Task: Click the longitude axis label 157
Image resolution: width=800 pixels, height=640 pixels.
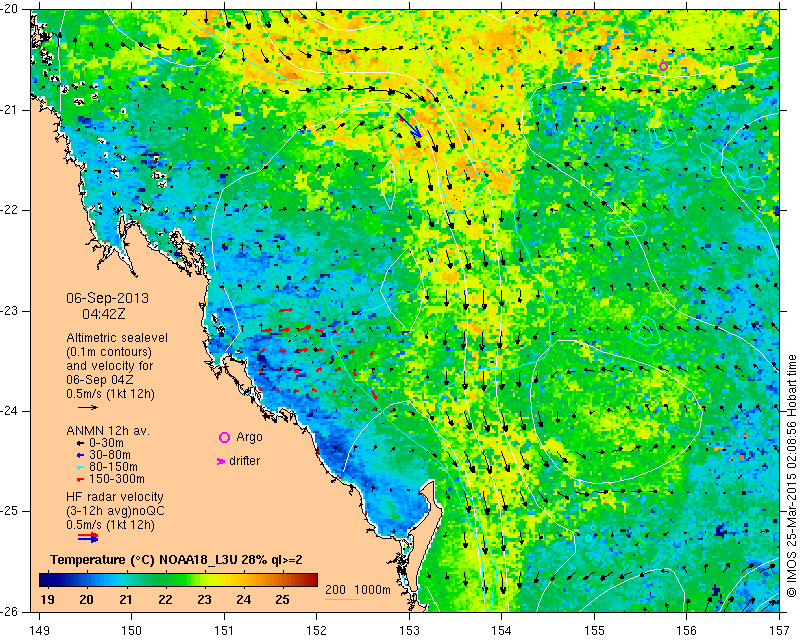Action: tap(779, 631)
